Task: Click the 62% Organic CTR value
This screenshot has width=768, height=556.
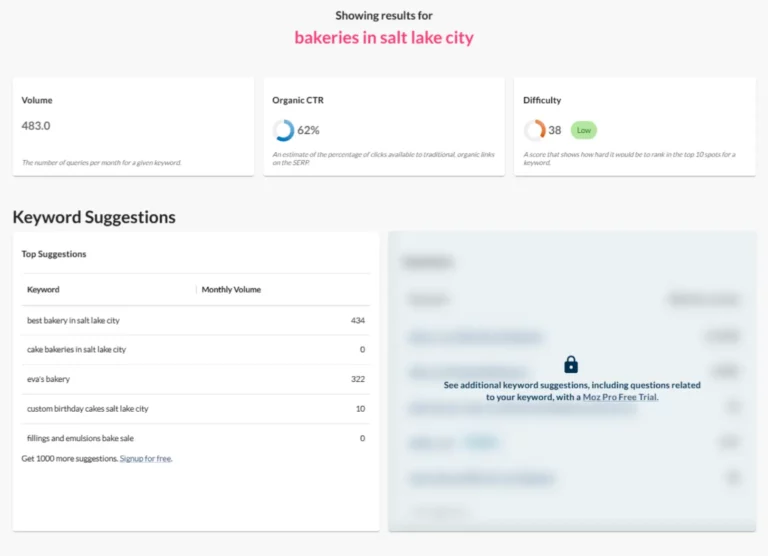Action: (x=308, y=130)
